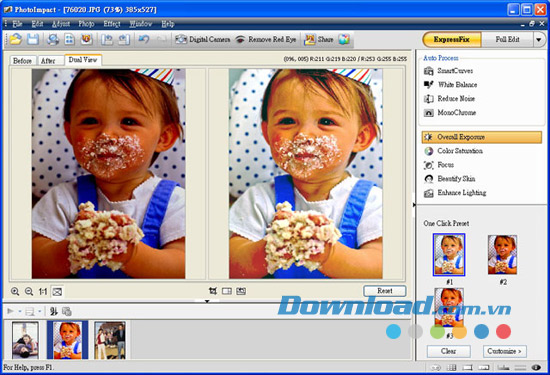
Task: Pick One Click Preset #2 thumbnail
Action: tap(502, 255)
